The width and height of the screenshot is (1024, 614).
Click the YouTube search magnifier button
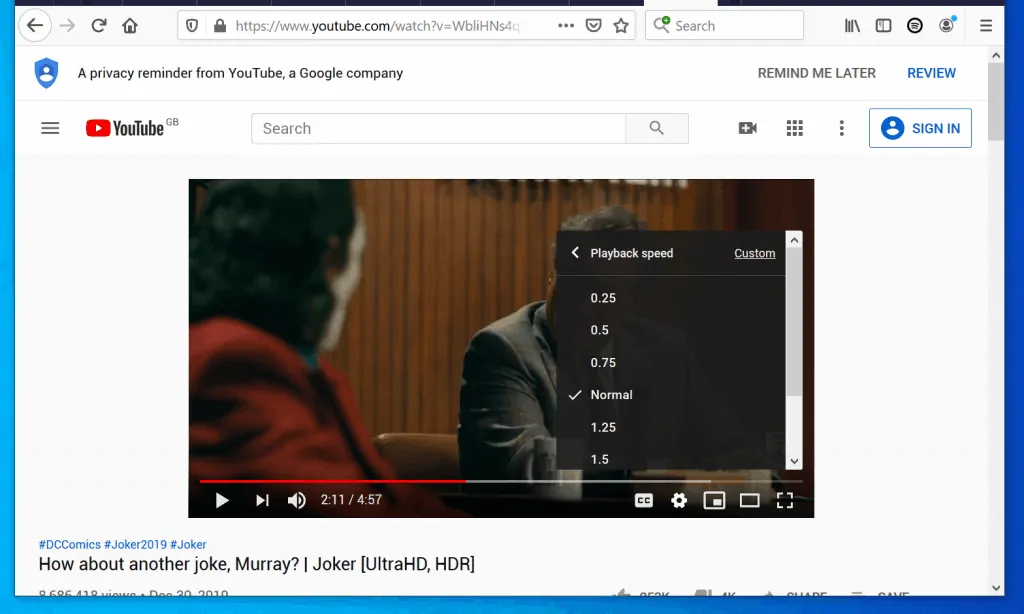click(657, 128)
